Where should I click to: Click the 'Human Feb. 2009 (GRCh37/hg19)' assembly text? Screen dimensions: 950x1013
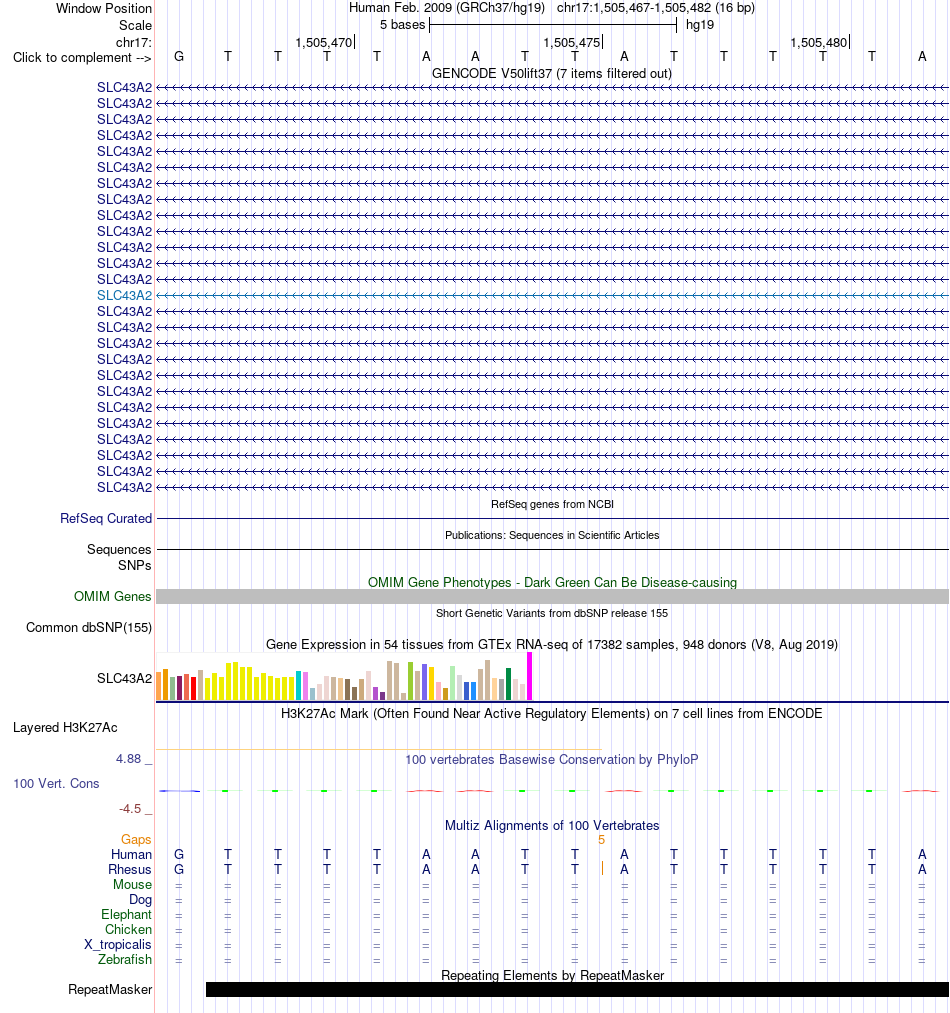pos(447,8)
